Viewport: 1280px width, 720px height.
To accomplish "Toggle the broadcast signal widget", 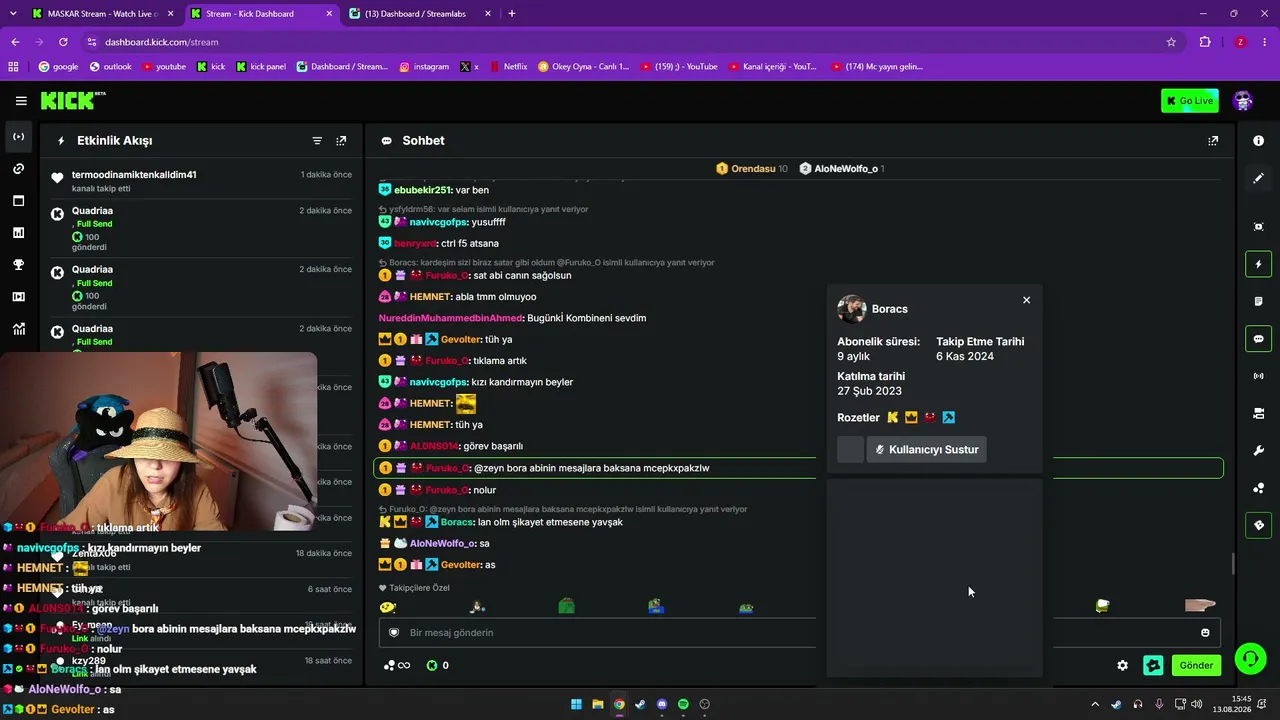I will pos(1259,376).
